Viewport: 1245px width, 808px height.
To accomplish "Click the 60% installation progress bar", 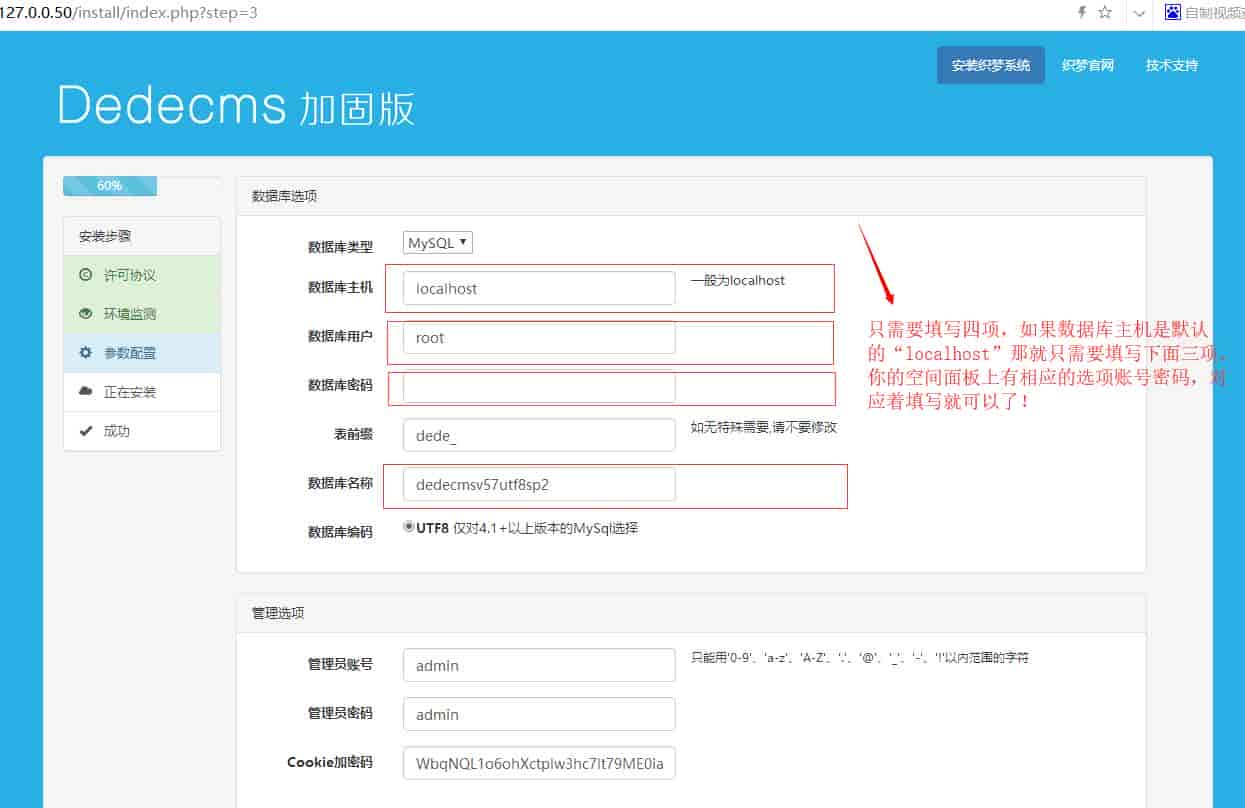I will (x=110, y=185).
